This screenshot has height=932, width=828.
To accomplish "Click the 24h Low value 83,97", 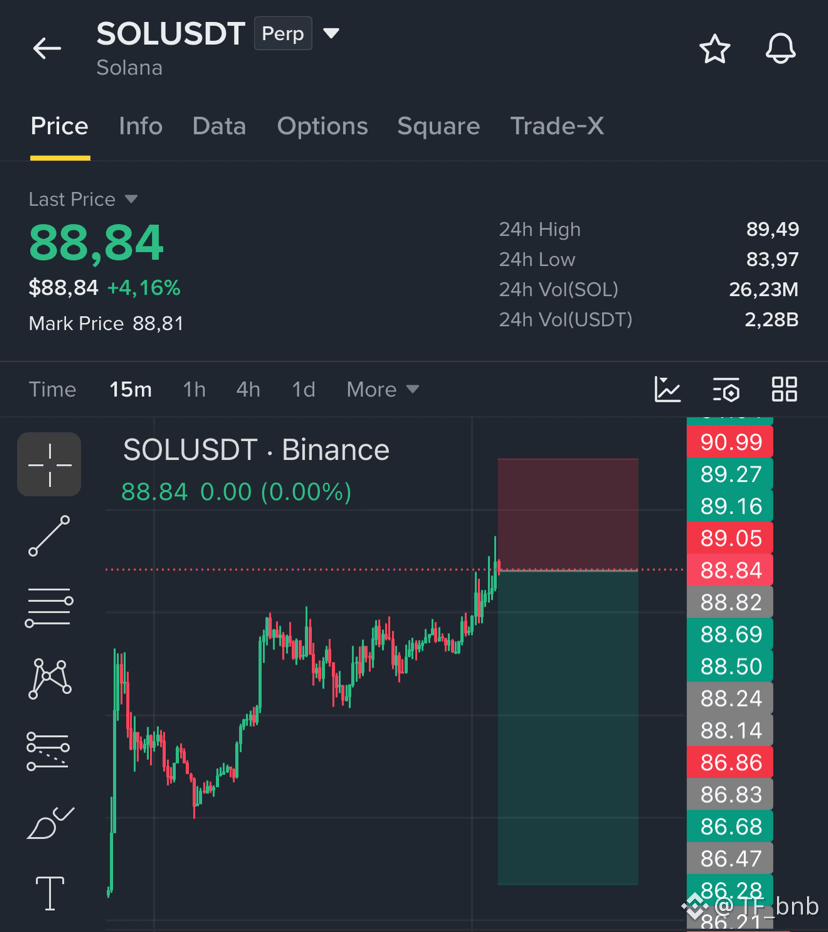I will 772,259.
